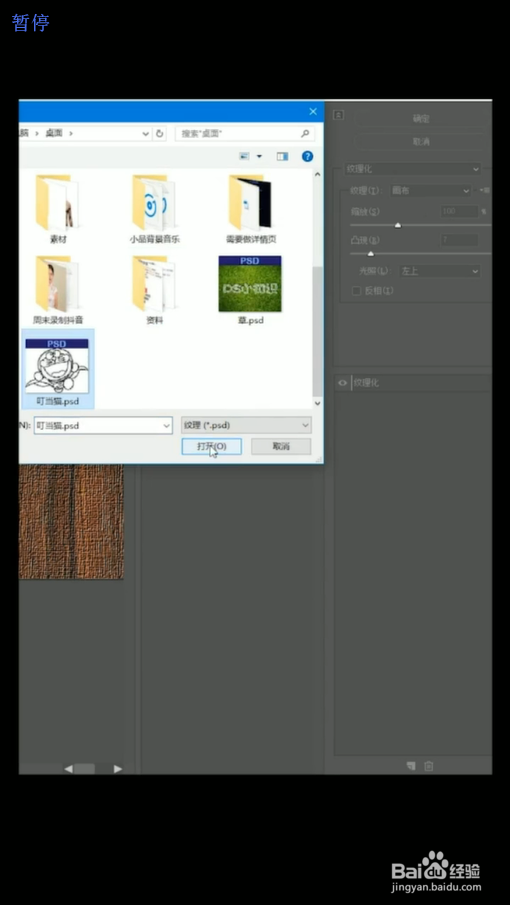510x905 pixels.
Task: Open the load texture flyout menu icon
Action: [484, 190]
